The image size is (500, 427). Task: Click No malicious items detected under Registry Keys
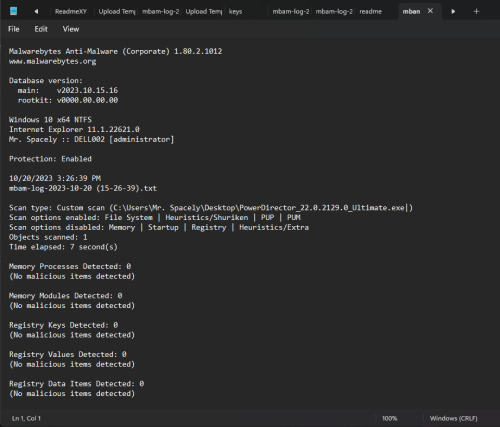(72, 335)
